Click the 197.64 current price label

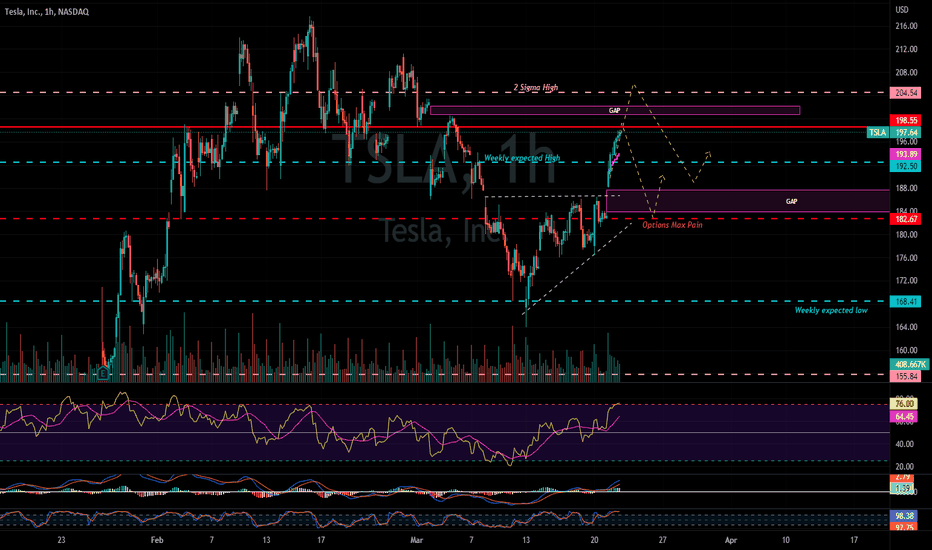[906, 133]
